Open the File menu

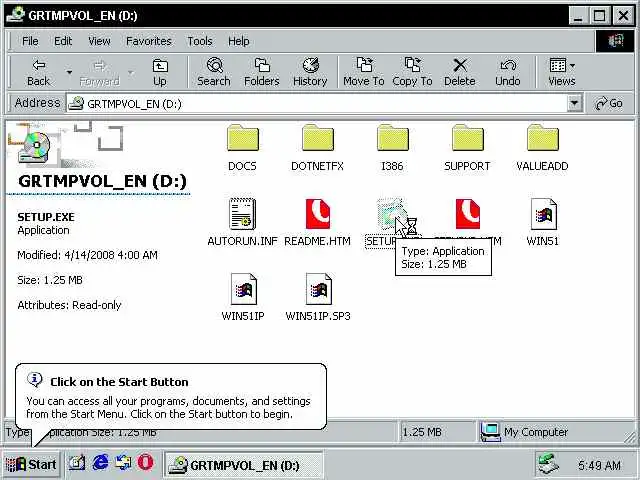(30, 41)
